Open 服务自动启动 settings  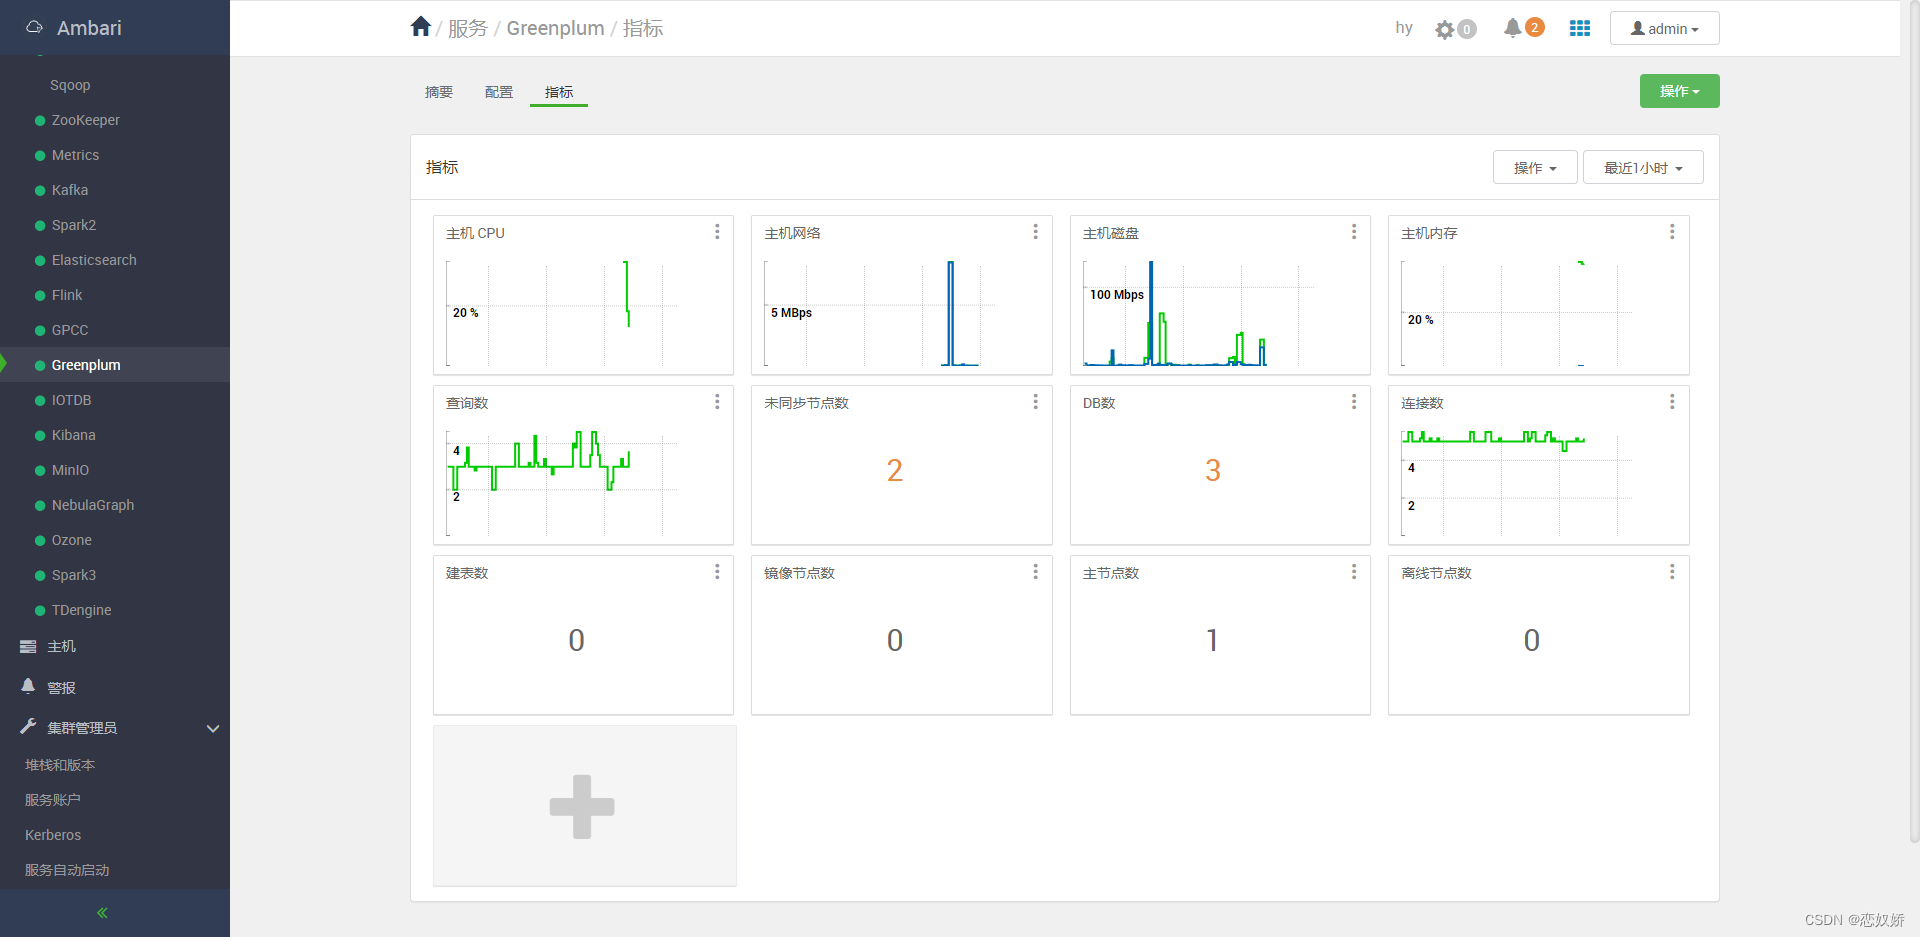[67, 870]
